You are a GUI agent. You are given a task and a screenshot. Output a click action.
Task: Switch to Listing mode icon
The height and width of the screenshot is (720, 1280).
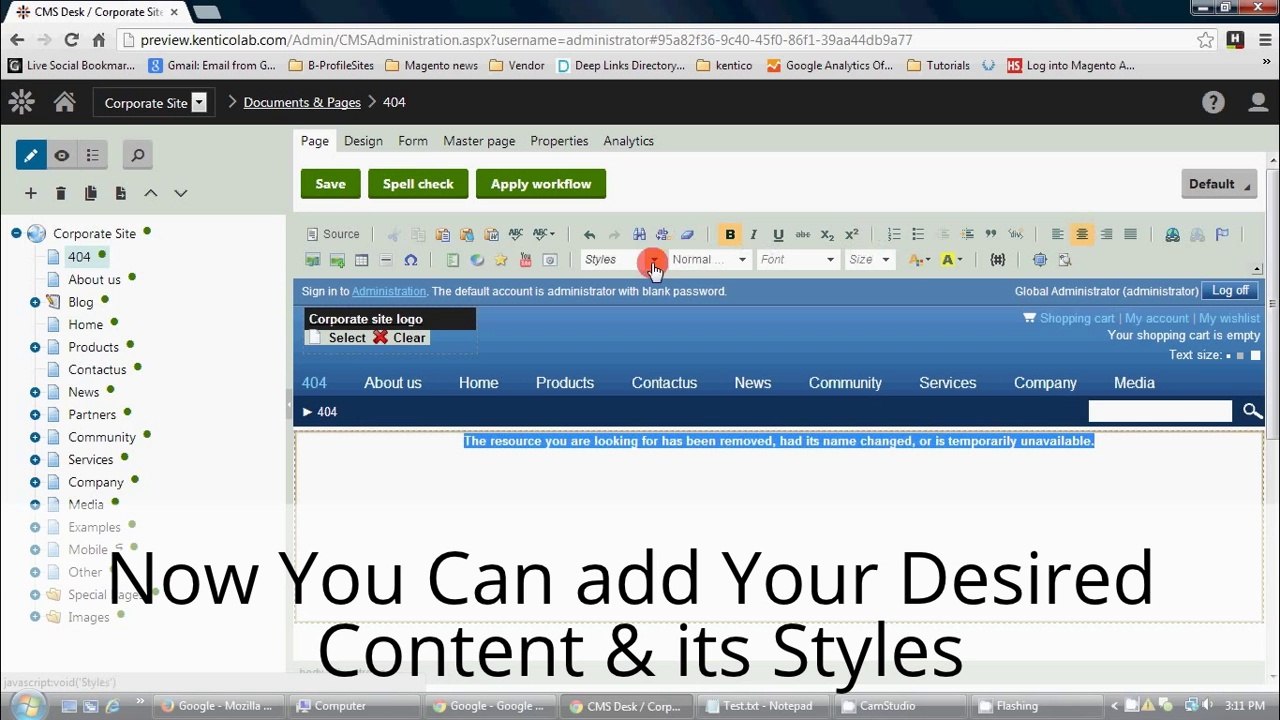click(x=93, y=155)
